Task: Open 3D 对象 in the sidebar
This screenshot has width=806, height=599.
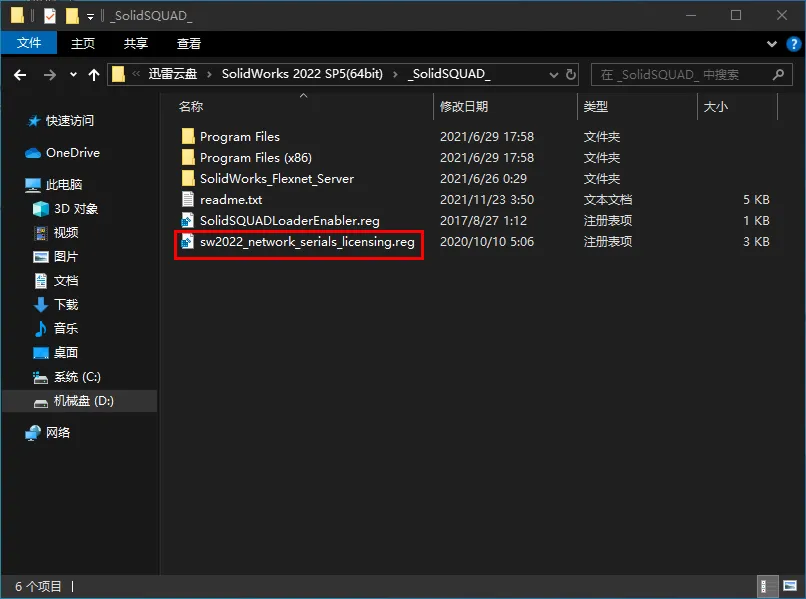Action: 76,209
